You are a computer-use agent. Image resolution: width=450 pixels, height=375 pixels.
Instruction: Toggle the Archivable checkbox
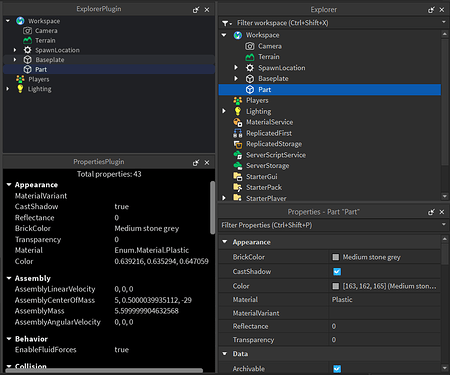tap(337, 368)
